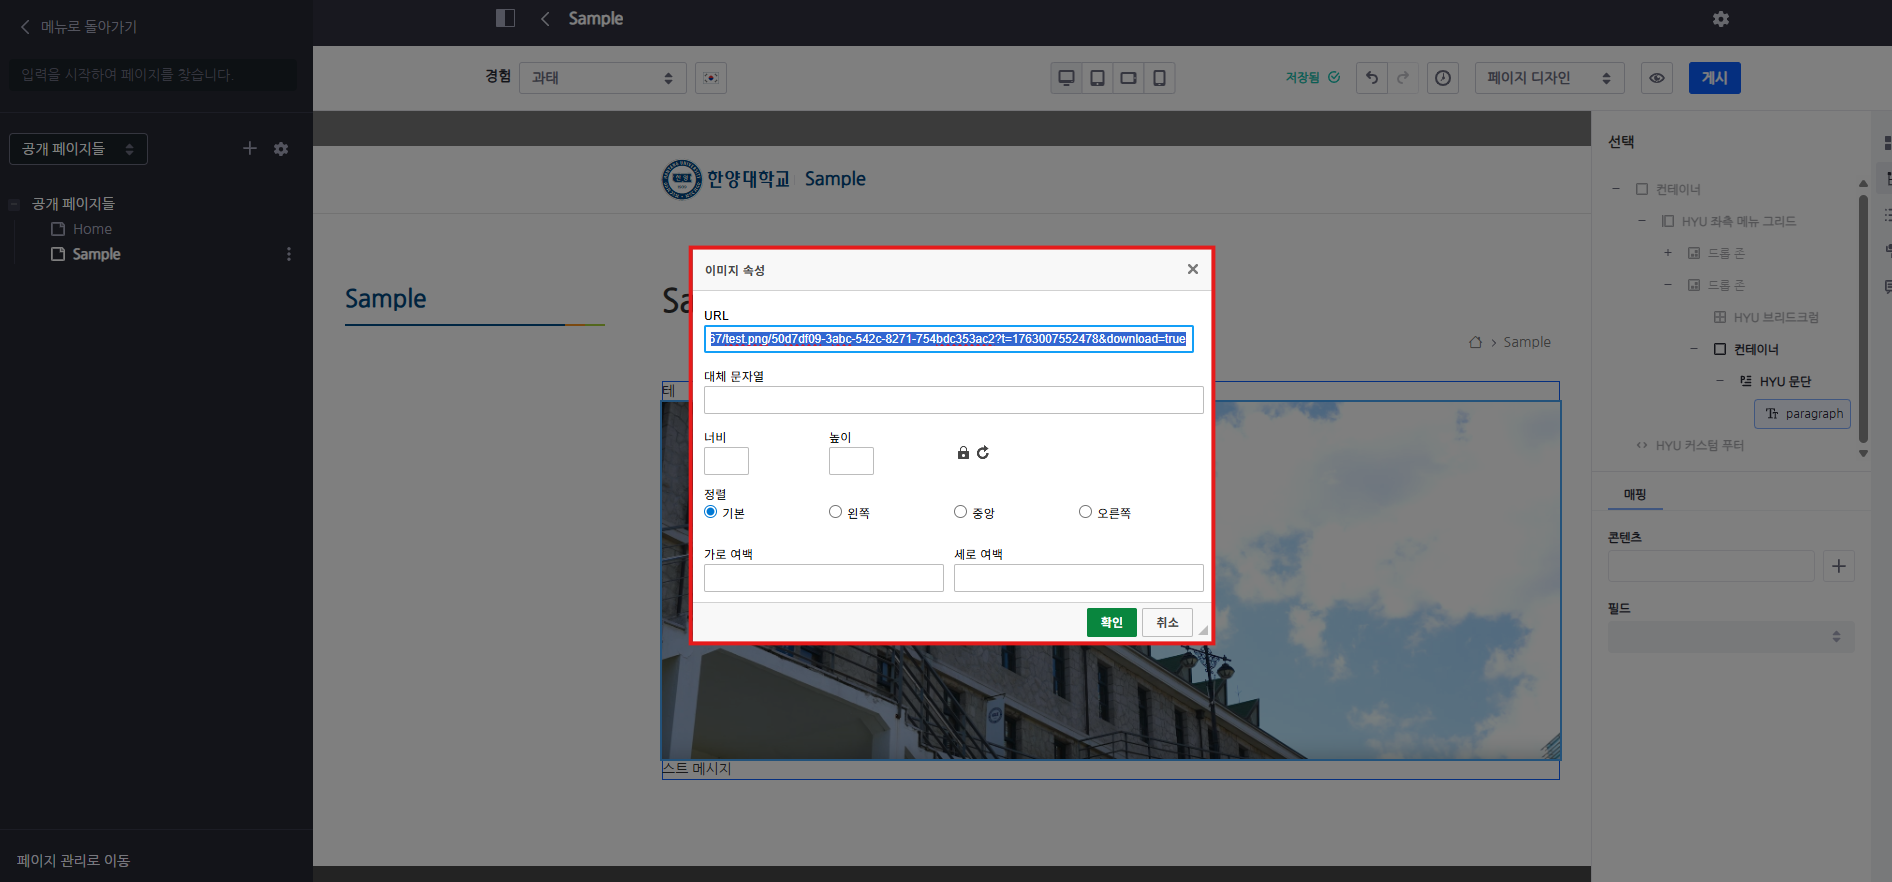Click the reset size icon in the dialog
Viewport: 1892px width, 882px height.
coord(983,453)
